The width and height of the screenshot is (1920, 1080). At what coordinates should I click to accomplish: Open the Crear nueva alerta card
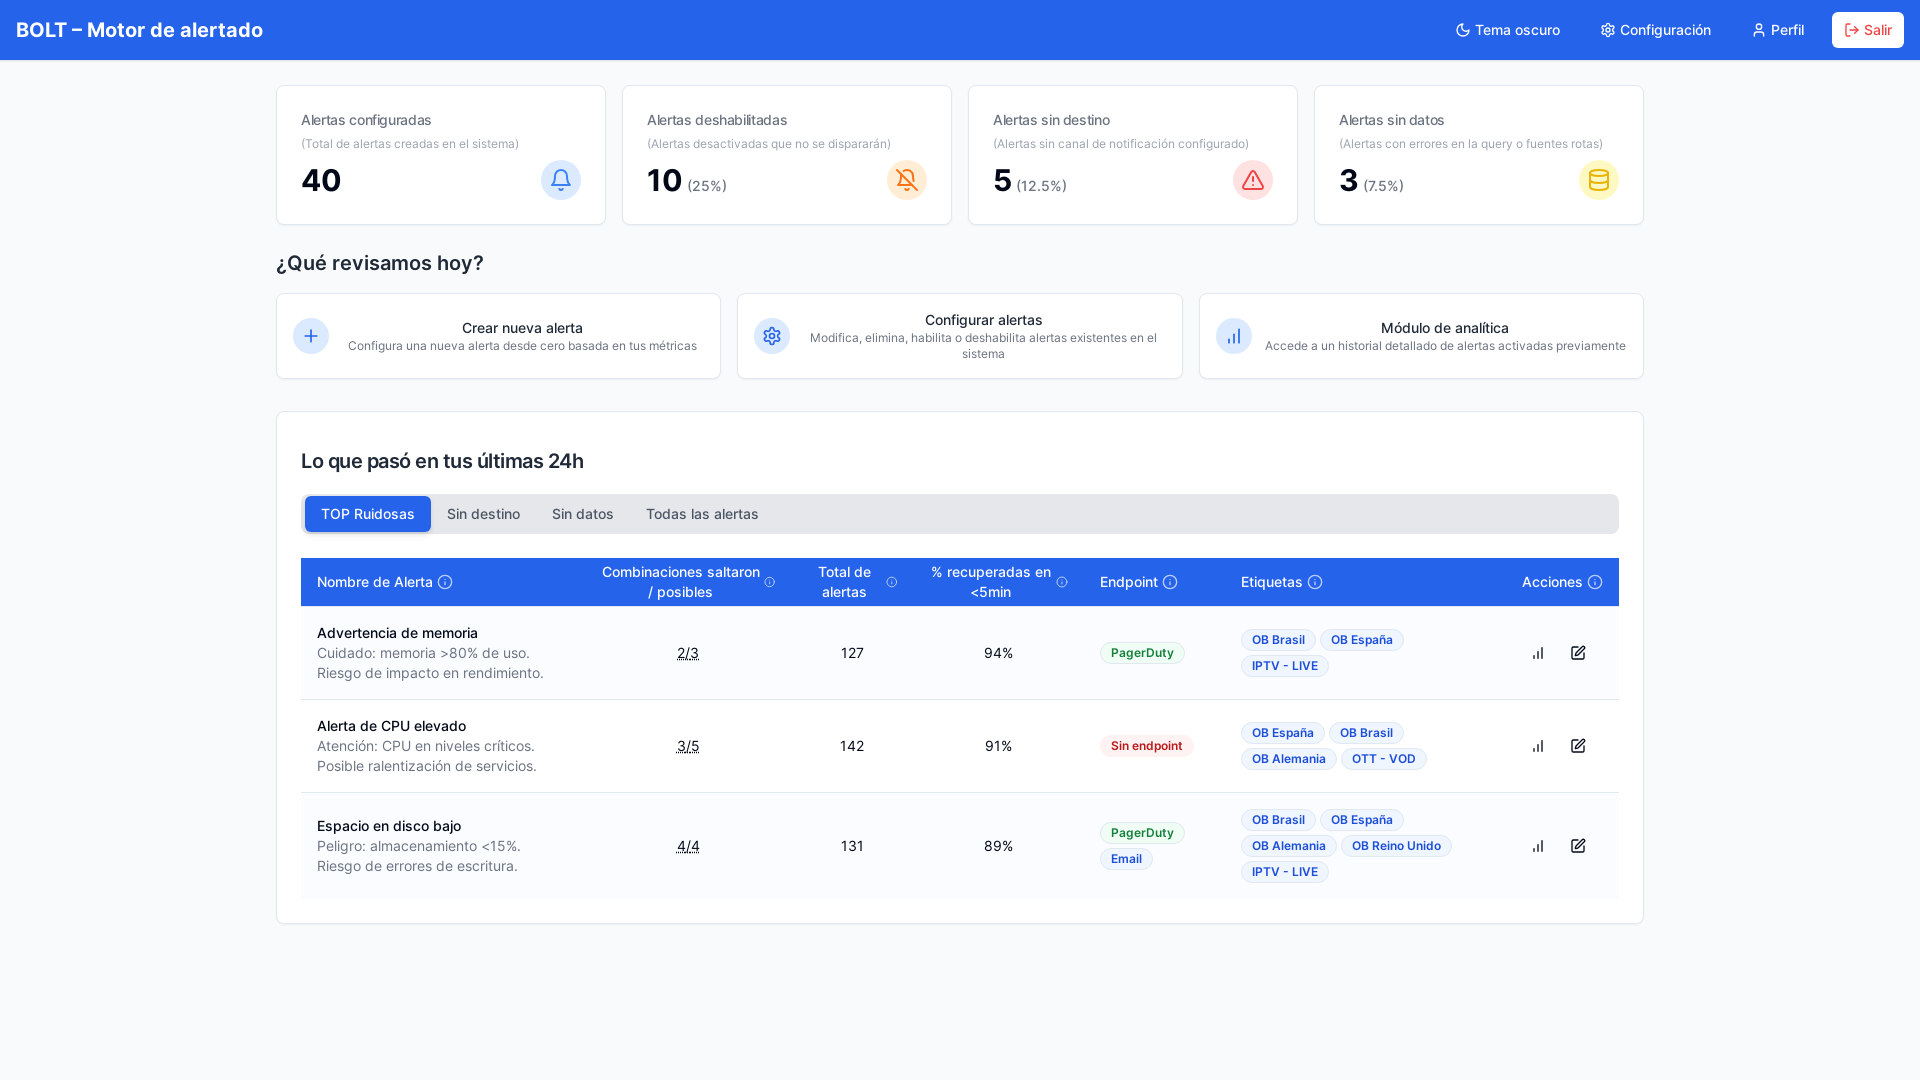(498, 336)
